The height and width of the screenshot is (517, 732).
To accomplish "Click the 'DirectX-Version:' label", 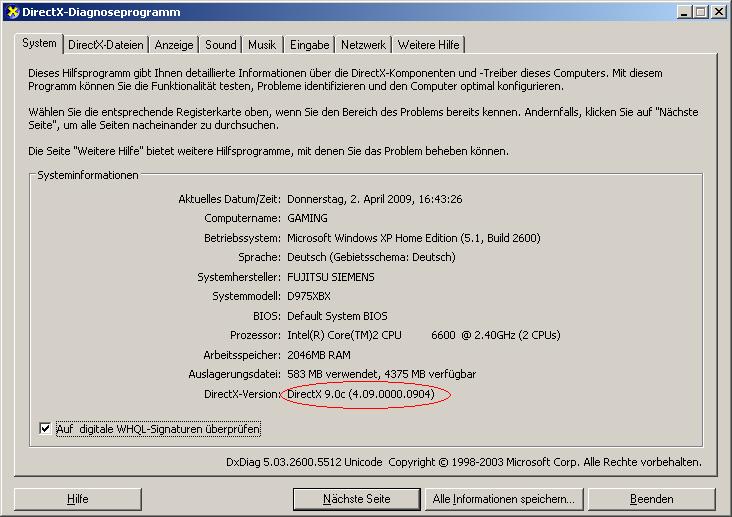I will coord(242,394).
